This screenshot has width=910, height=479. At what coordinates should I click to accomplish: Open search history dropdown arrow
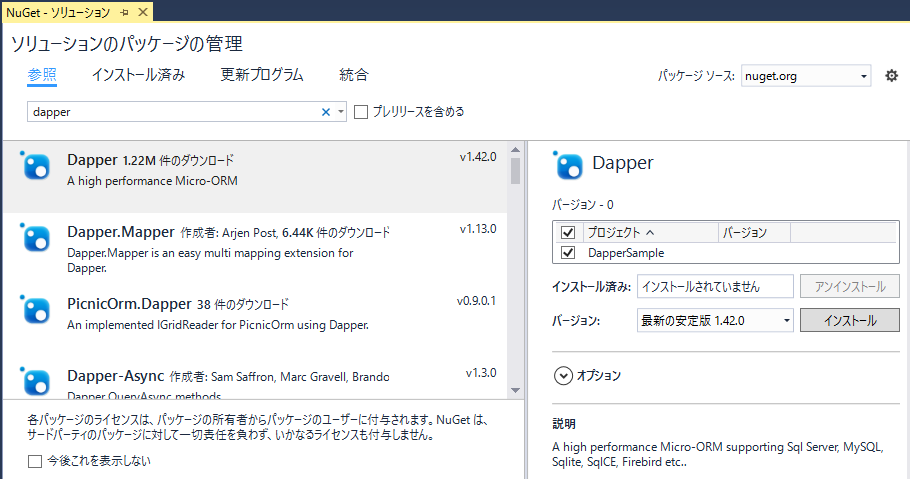tap(341, 111)
